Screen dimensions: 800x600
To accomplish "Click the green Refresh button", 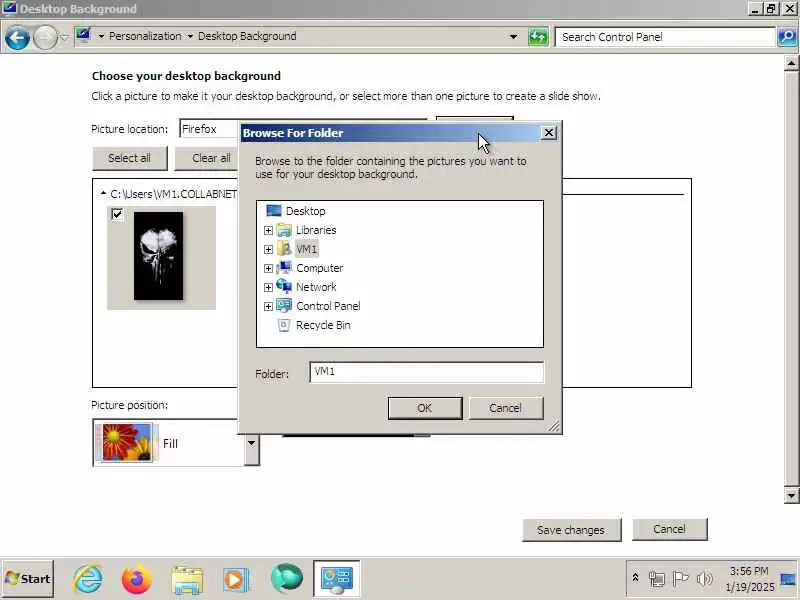I will point(538,37).
